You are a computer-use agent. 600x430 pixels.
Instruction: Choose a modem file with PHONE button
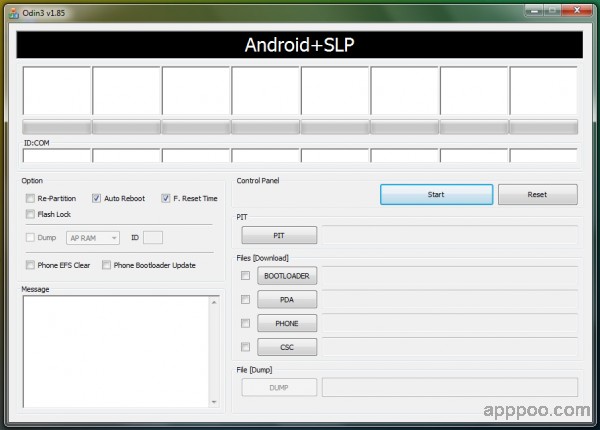tap(287, 324)
